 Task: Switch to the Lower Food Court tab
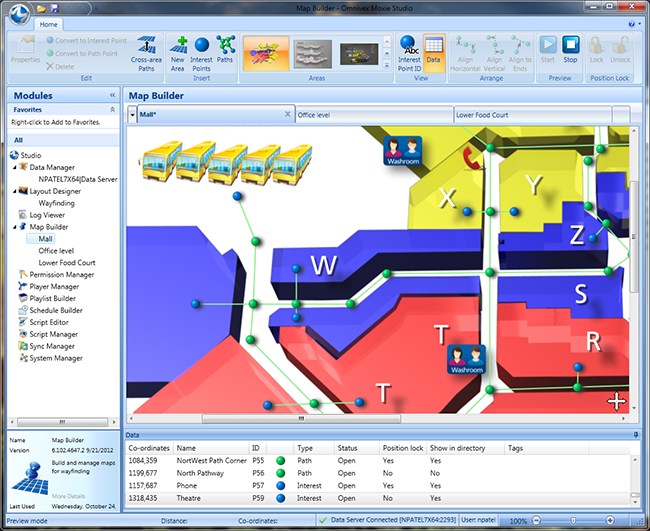pyautogui.click(x=533, y=115)
